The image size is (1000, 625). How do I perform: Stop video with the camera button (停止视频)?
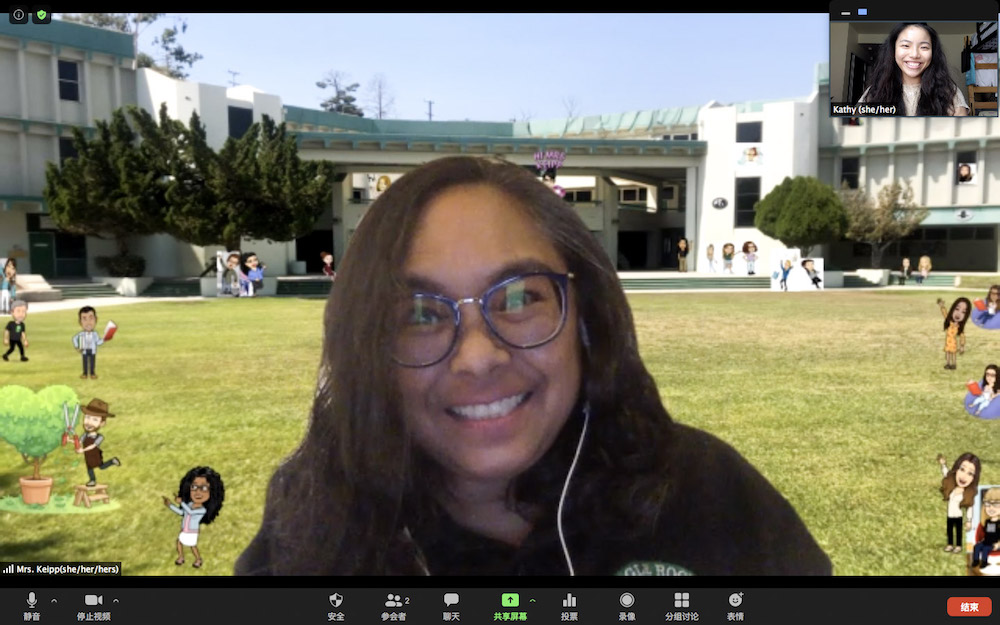pyautogui.click(x=93, y=604)
